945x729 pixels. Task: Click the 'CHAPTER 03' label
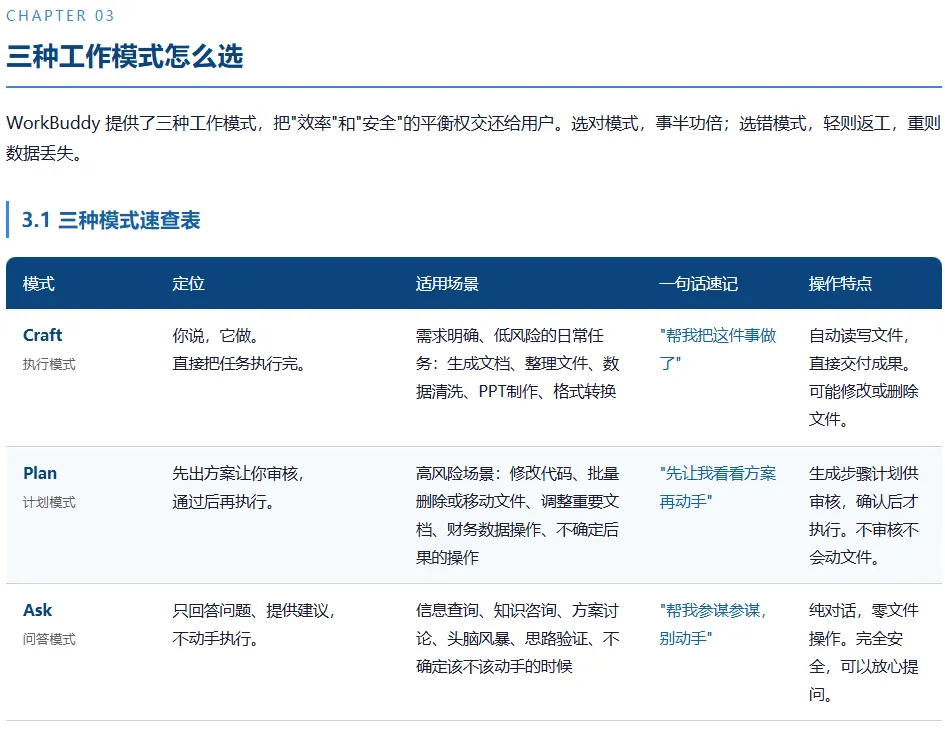pyautogui.click(x=60, y=16)
